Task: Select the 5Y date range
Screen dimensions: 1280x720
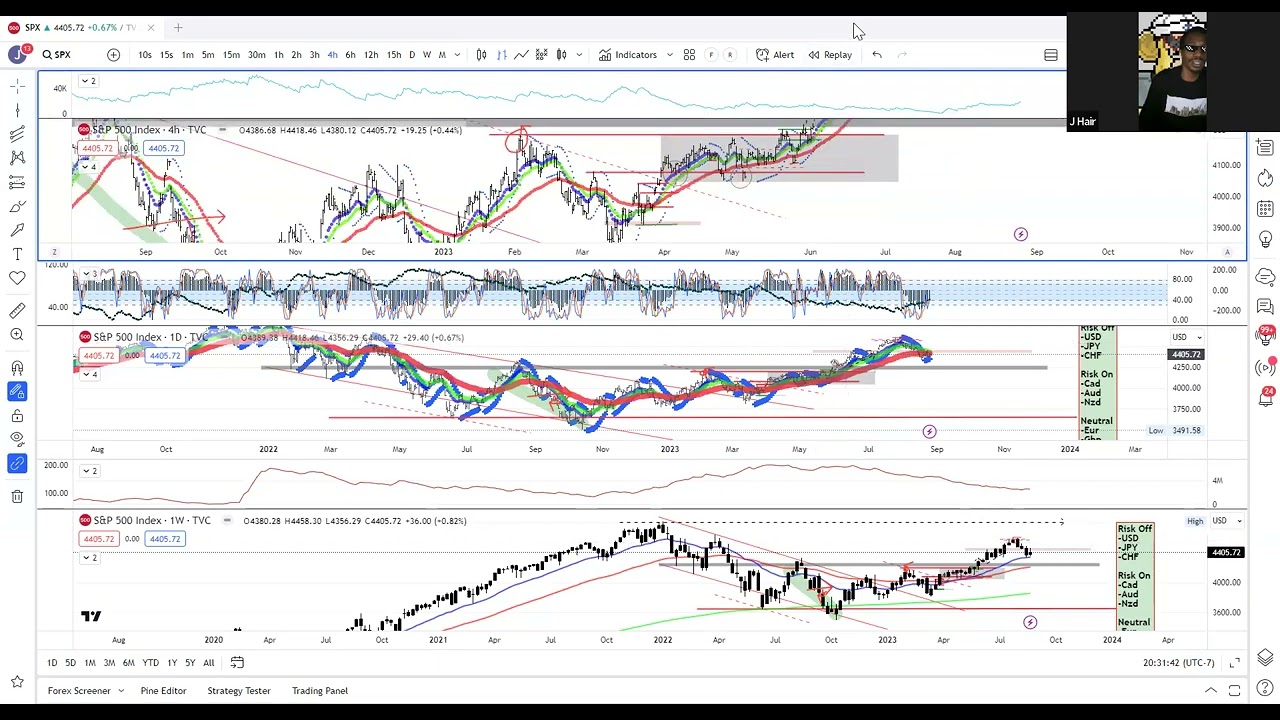Action: 190,663
